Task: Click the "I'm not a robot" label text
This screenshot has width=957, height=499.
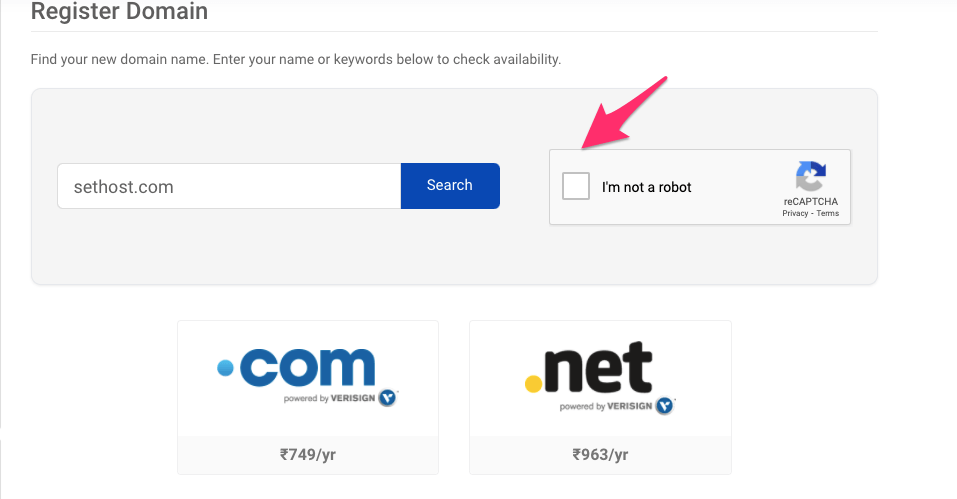Action: point(646,187)
